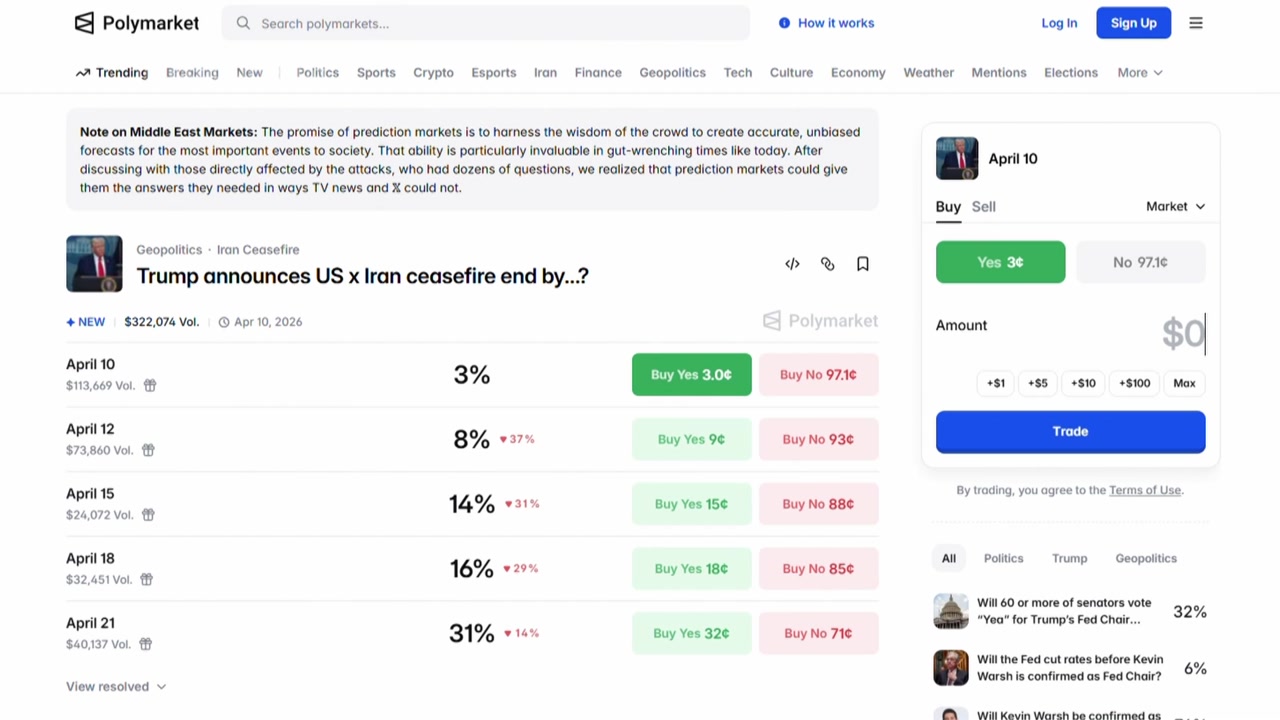Copy market link via chain icon
This screenshot has width=1280, height=720.
[827, 264]
